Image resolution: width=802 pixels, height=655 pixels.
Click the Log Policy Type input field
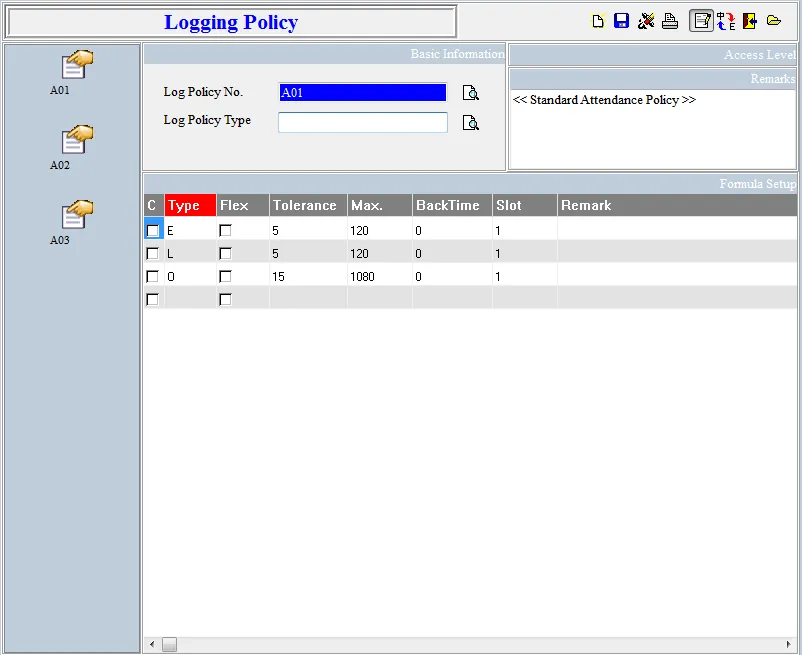click(x=362, y=122)
